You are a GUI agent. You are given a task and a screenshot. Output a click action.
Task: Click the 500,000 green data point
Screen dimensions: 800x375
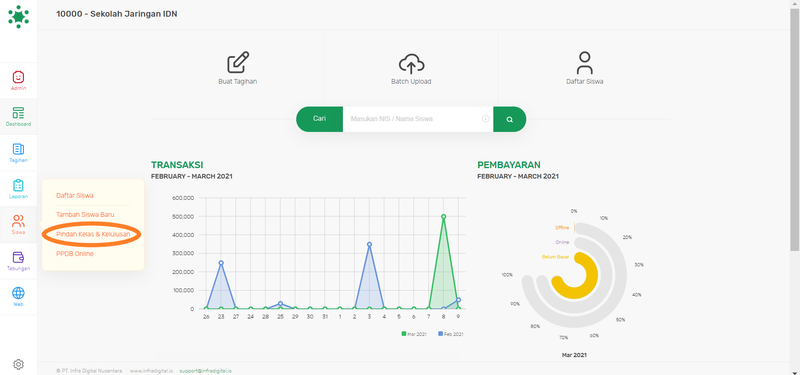point(443,216)
